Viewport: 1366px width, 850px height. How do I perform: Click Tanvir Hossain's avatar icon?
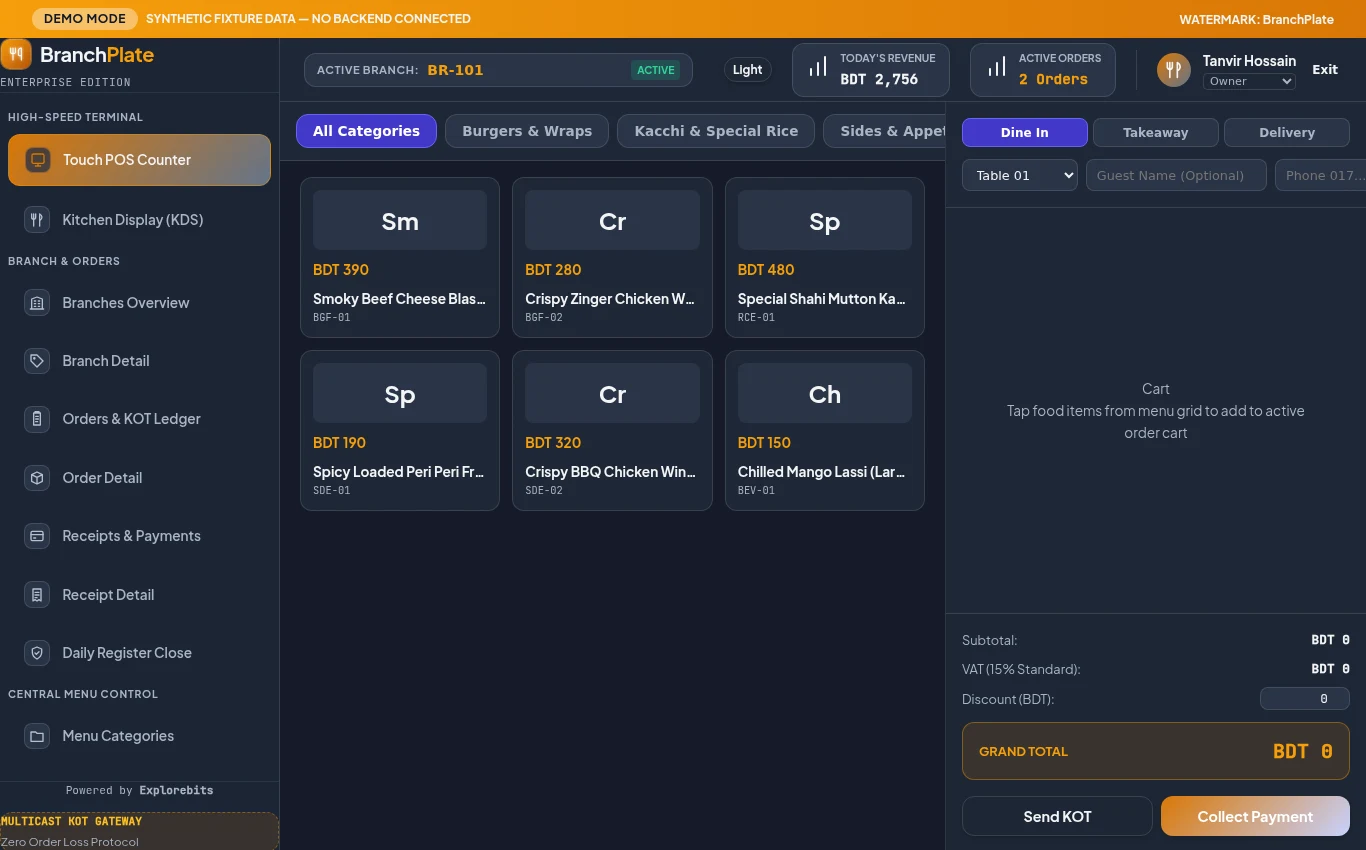click(1174, 70)
